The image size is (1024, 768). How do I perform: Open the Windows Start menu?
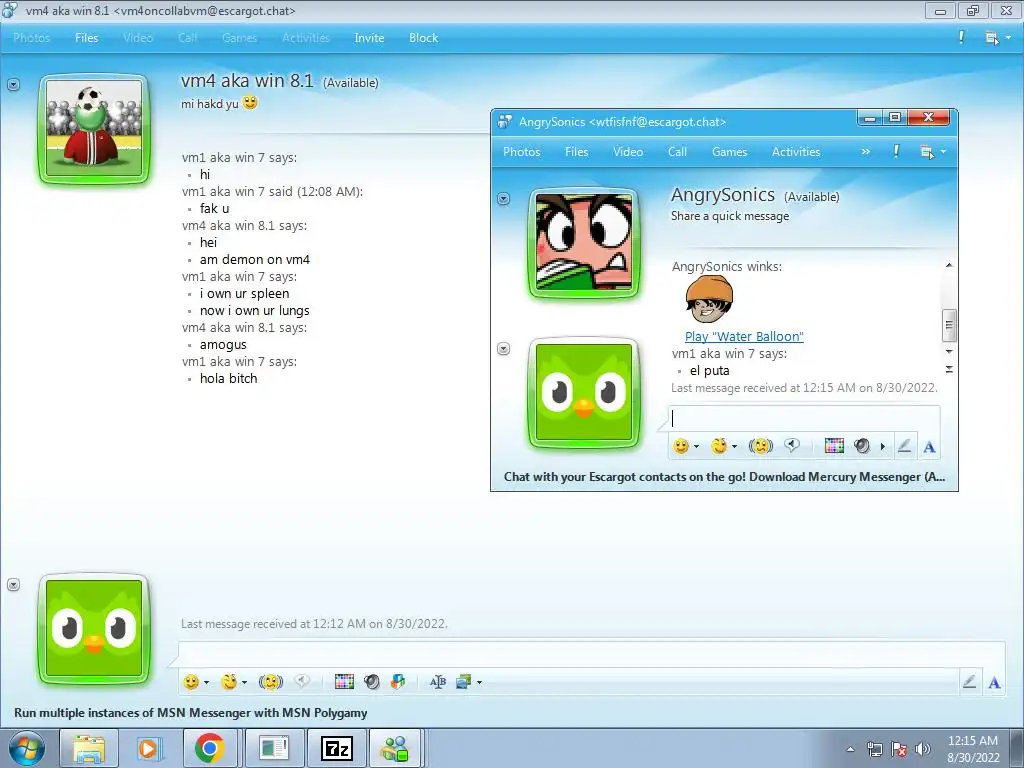point(27,748)
